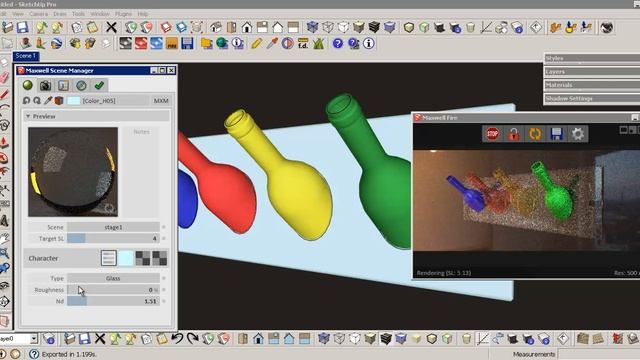Image resolution: width=640 pixels, height=360 pixels.
Task: Open the framed picture tab in Scene Manager
Action: (x=63, y=85)
